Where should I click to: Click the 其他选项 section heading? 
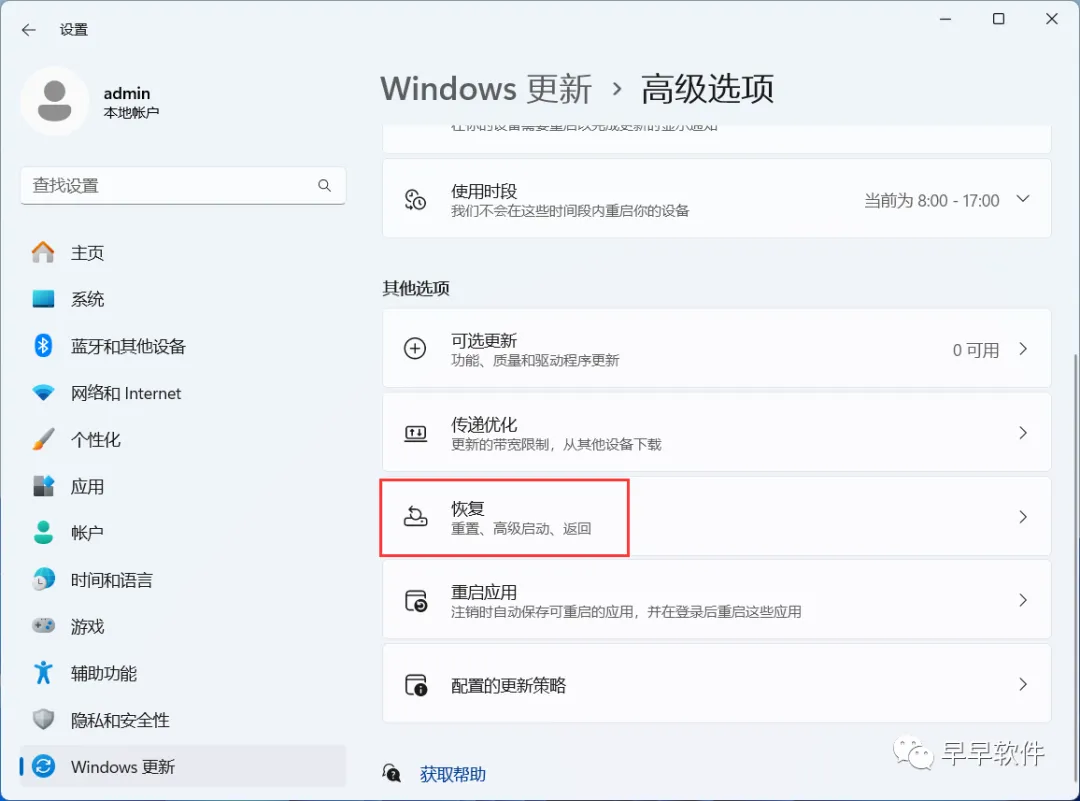coord(416,288)
